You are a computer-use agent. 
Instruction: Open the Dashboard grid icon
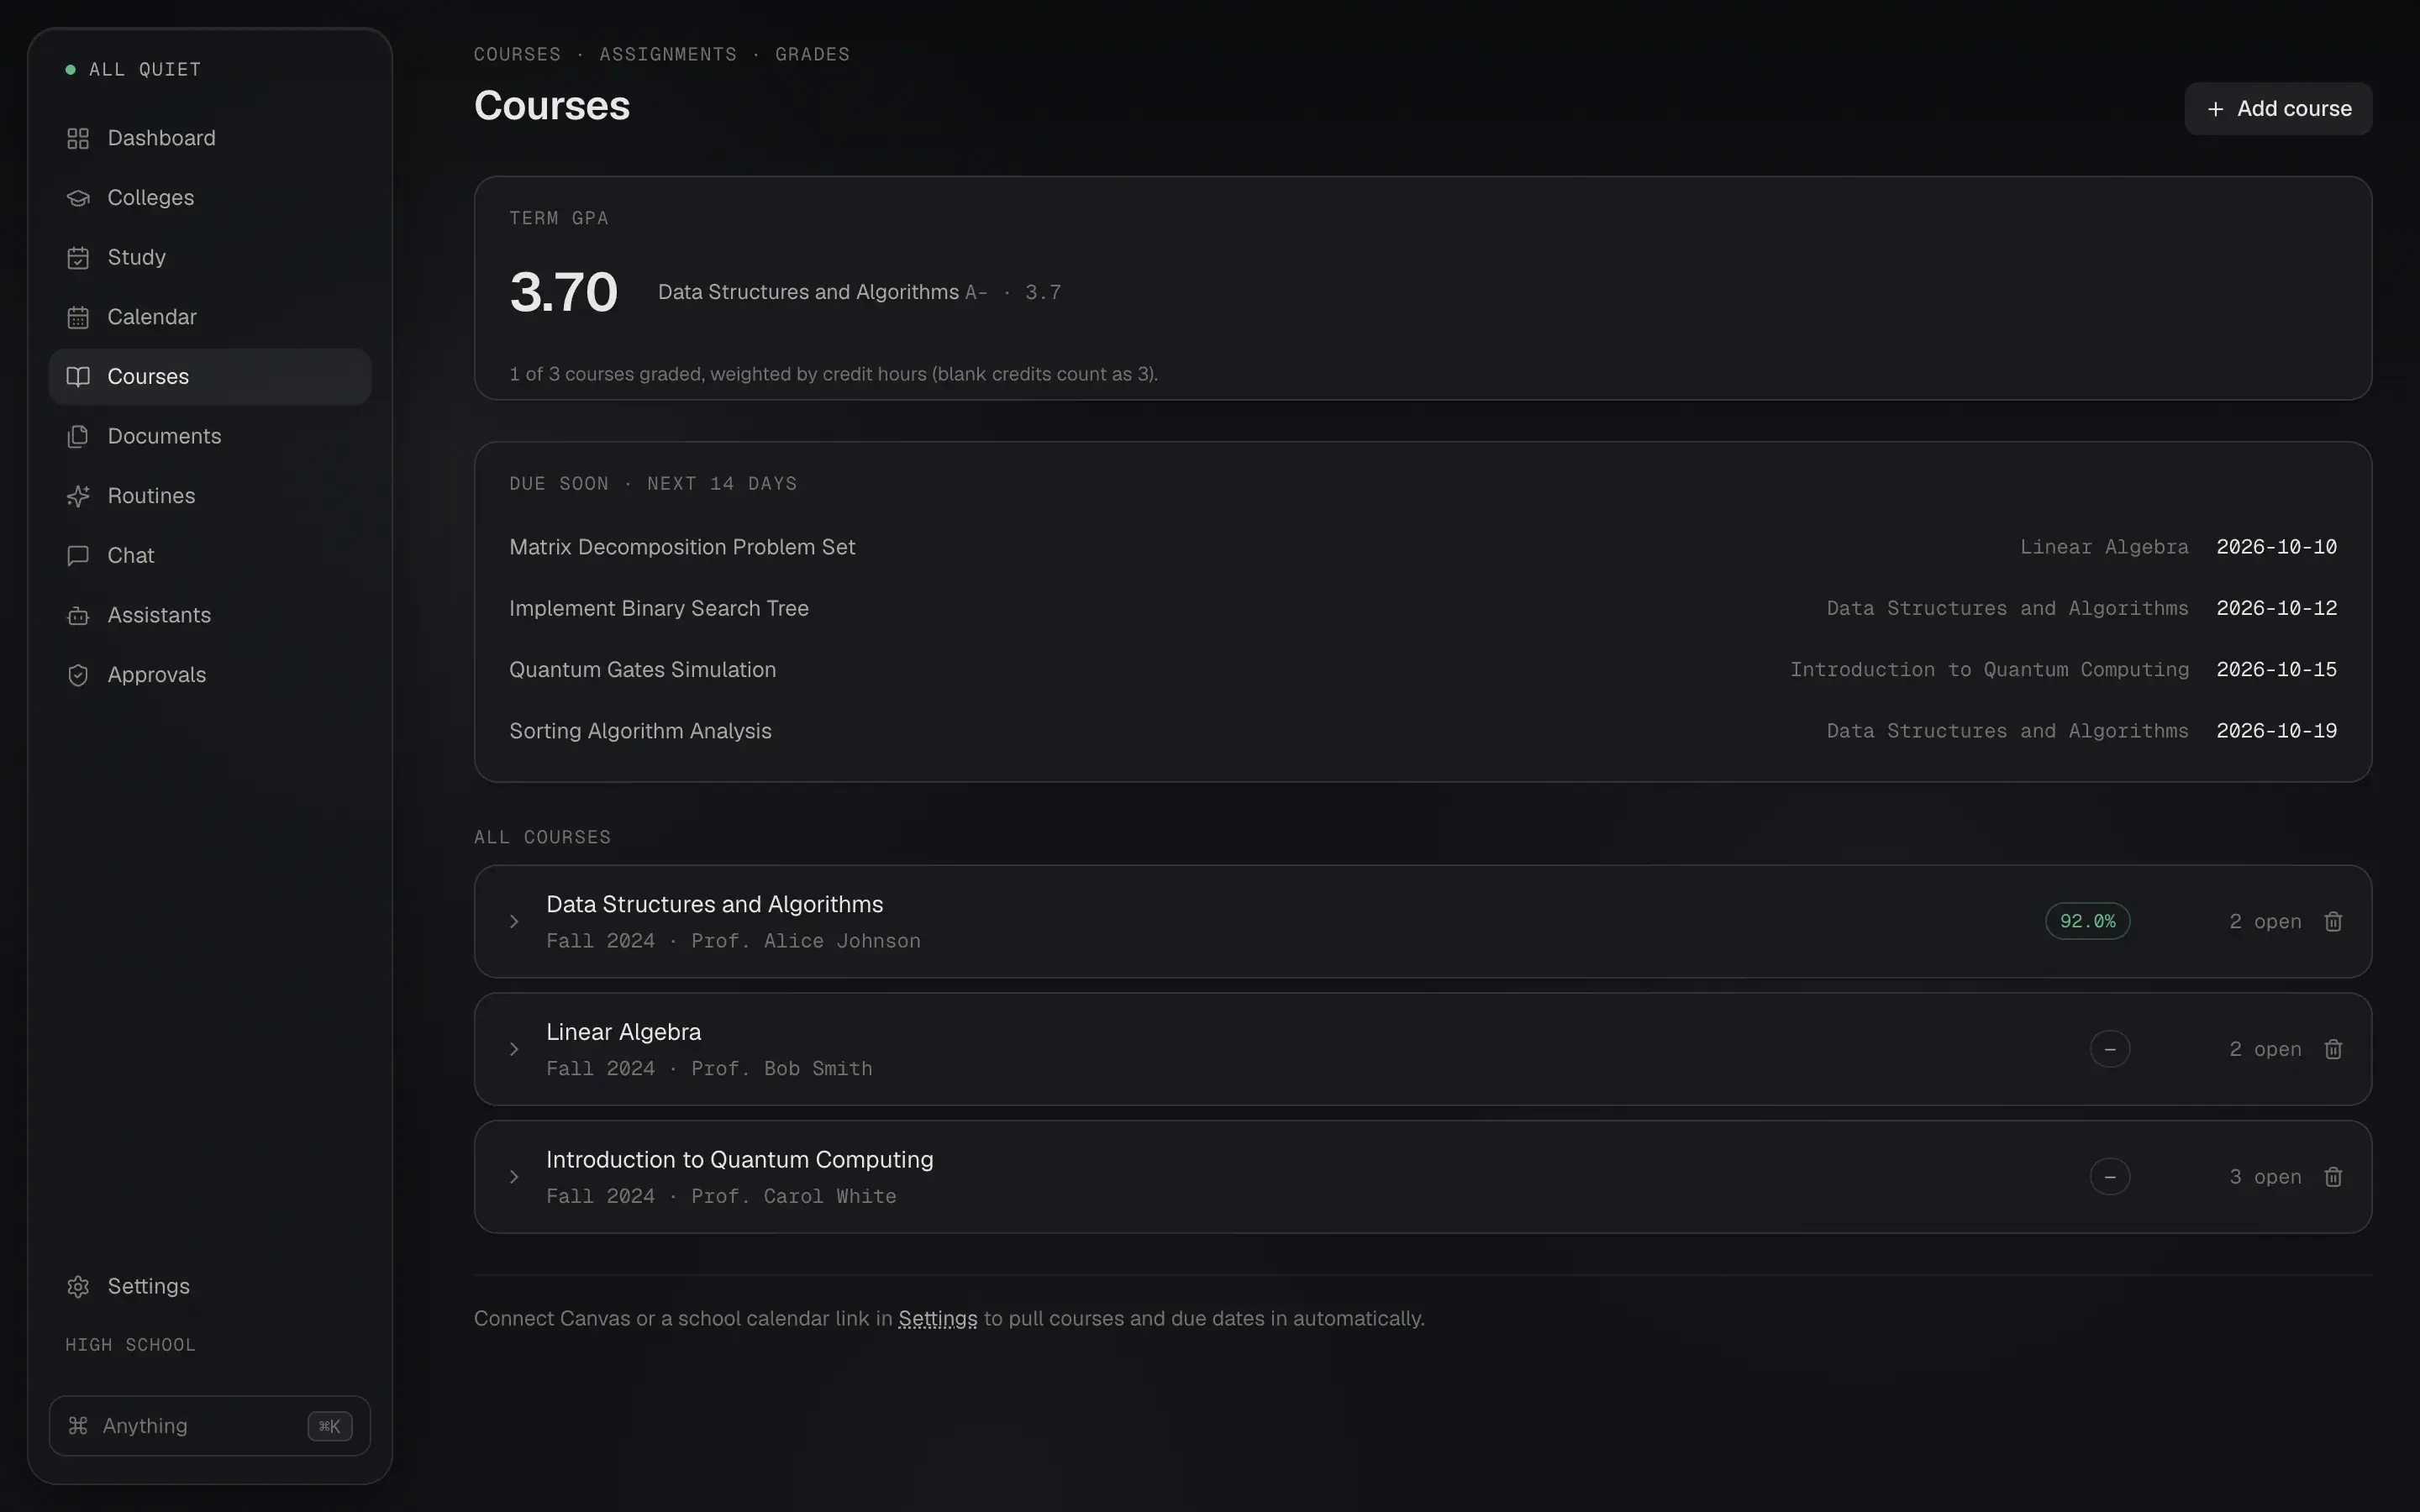click(78, 138)
